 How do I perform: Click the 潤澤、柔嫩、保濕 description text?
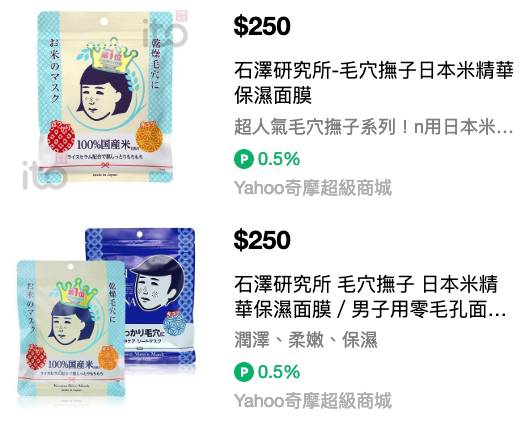pos(305,340)
